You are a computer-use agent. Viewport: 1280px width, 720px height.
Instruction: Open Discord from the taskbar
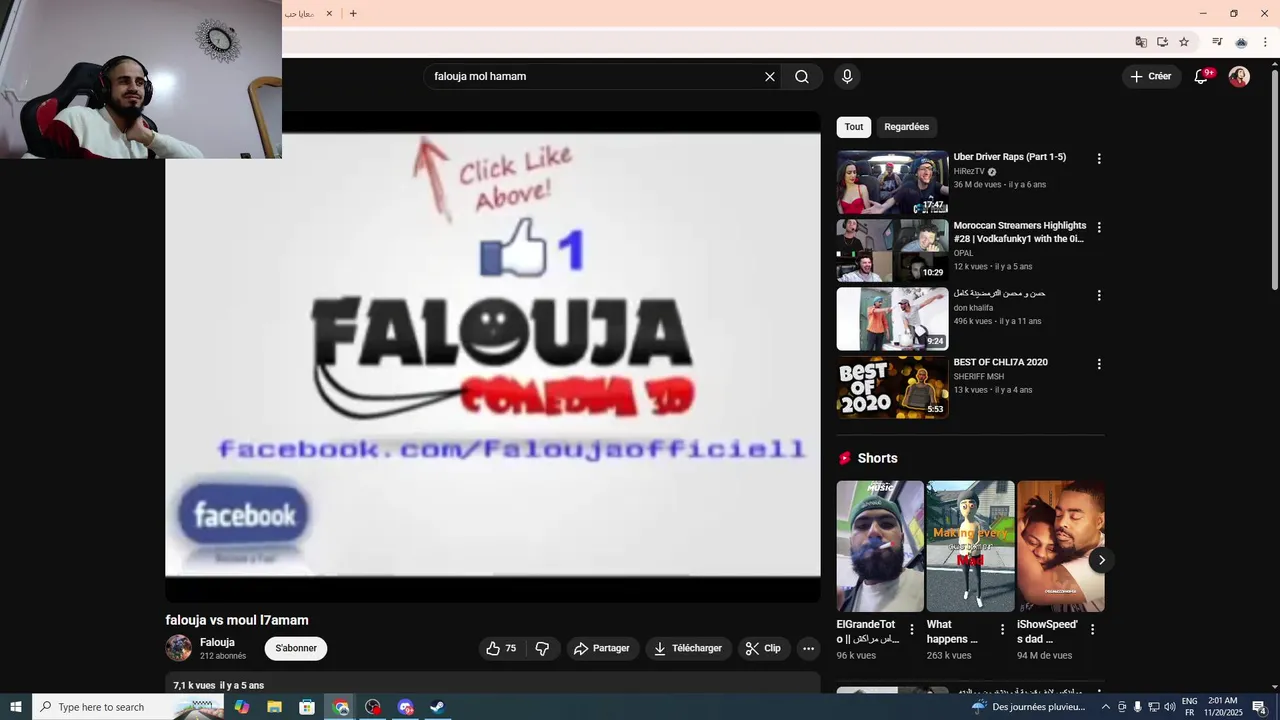pos(405,707)
